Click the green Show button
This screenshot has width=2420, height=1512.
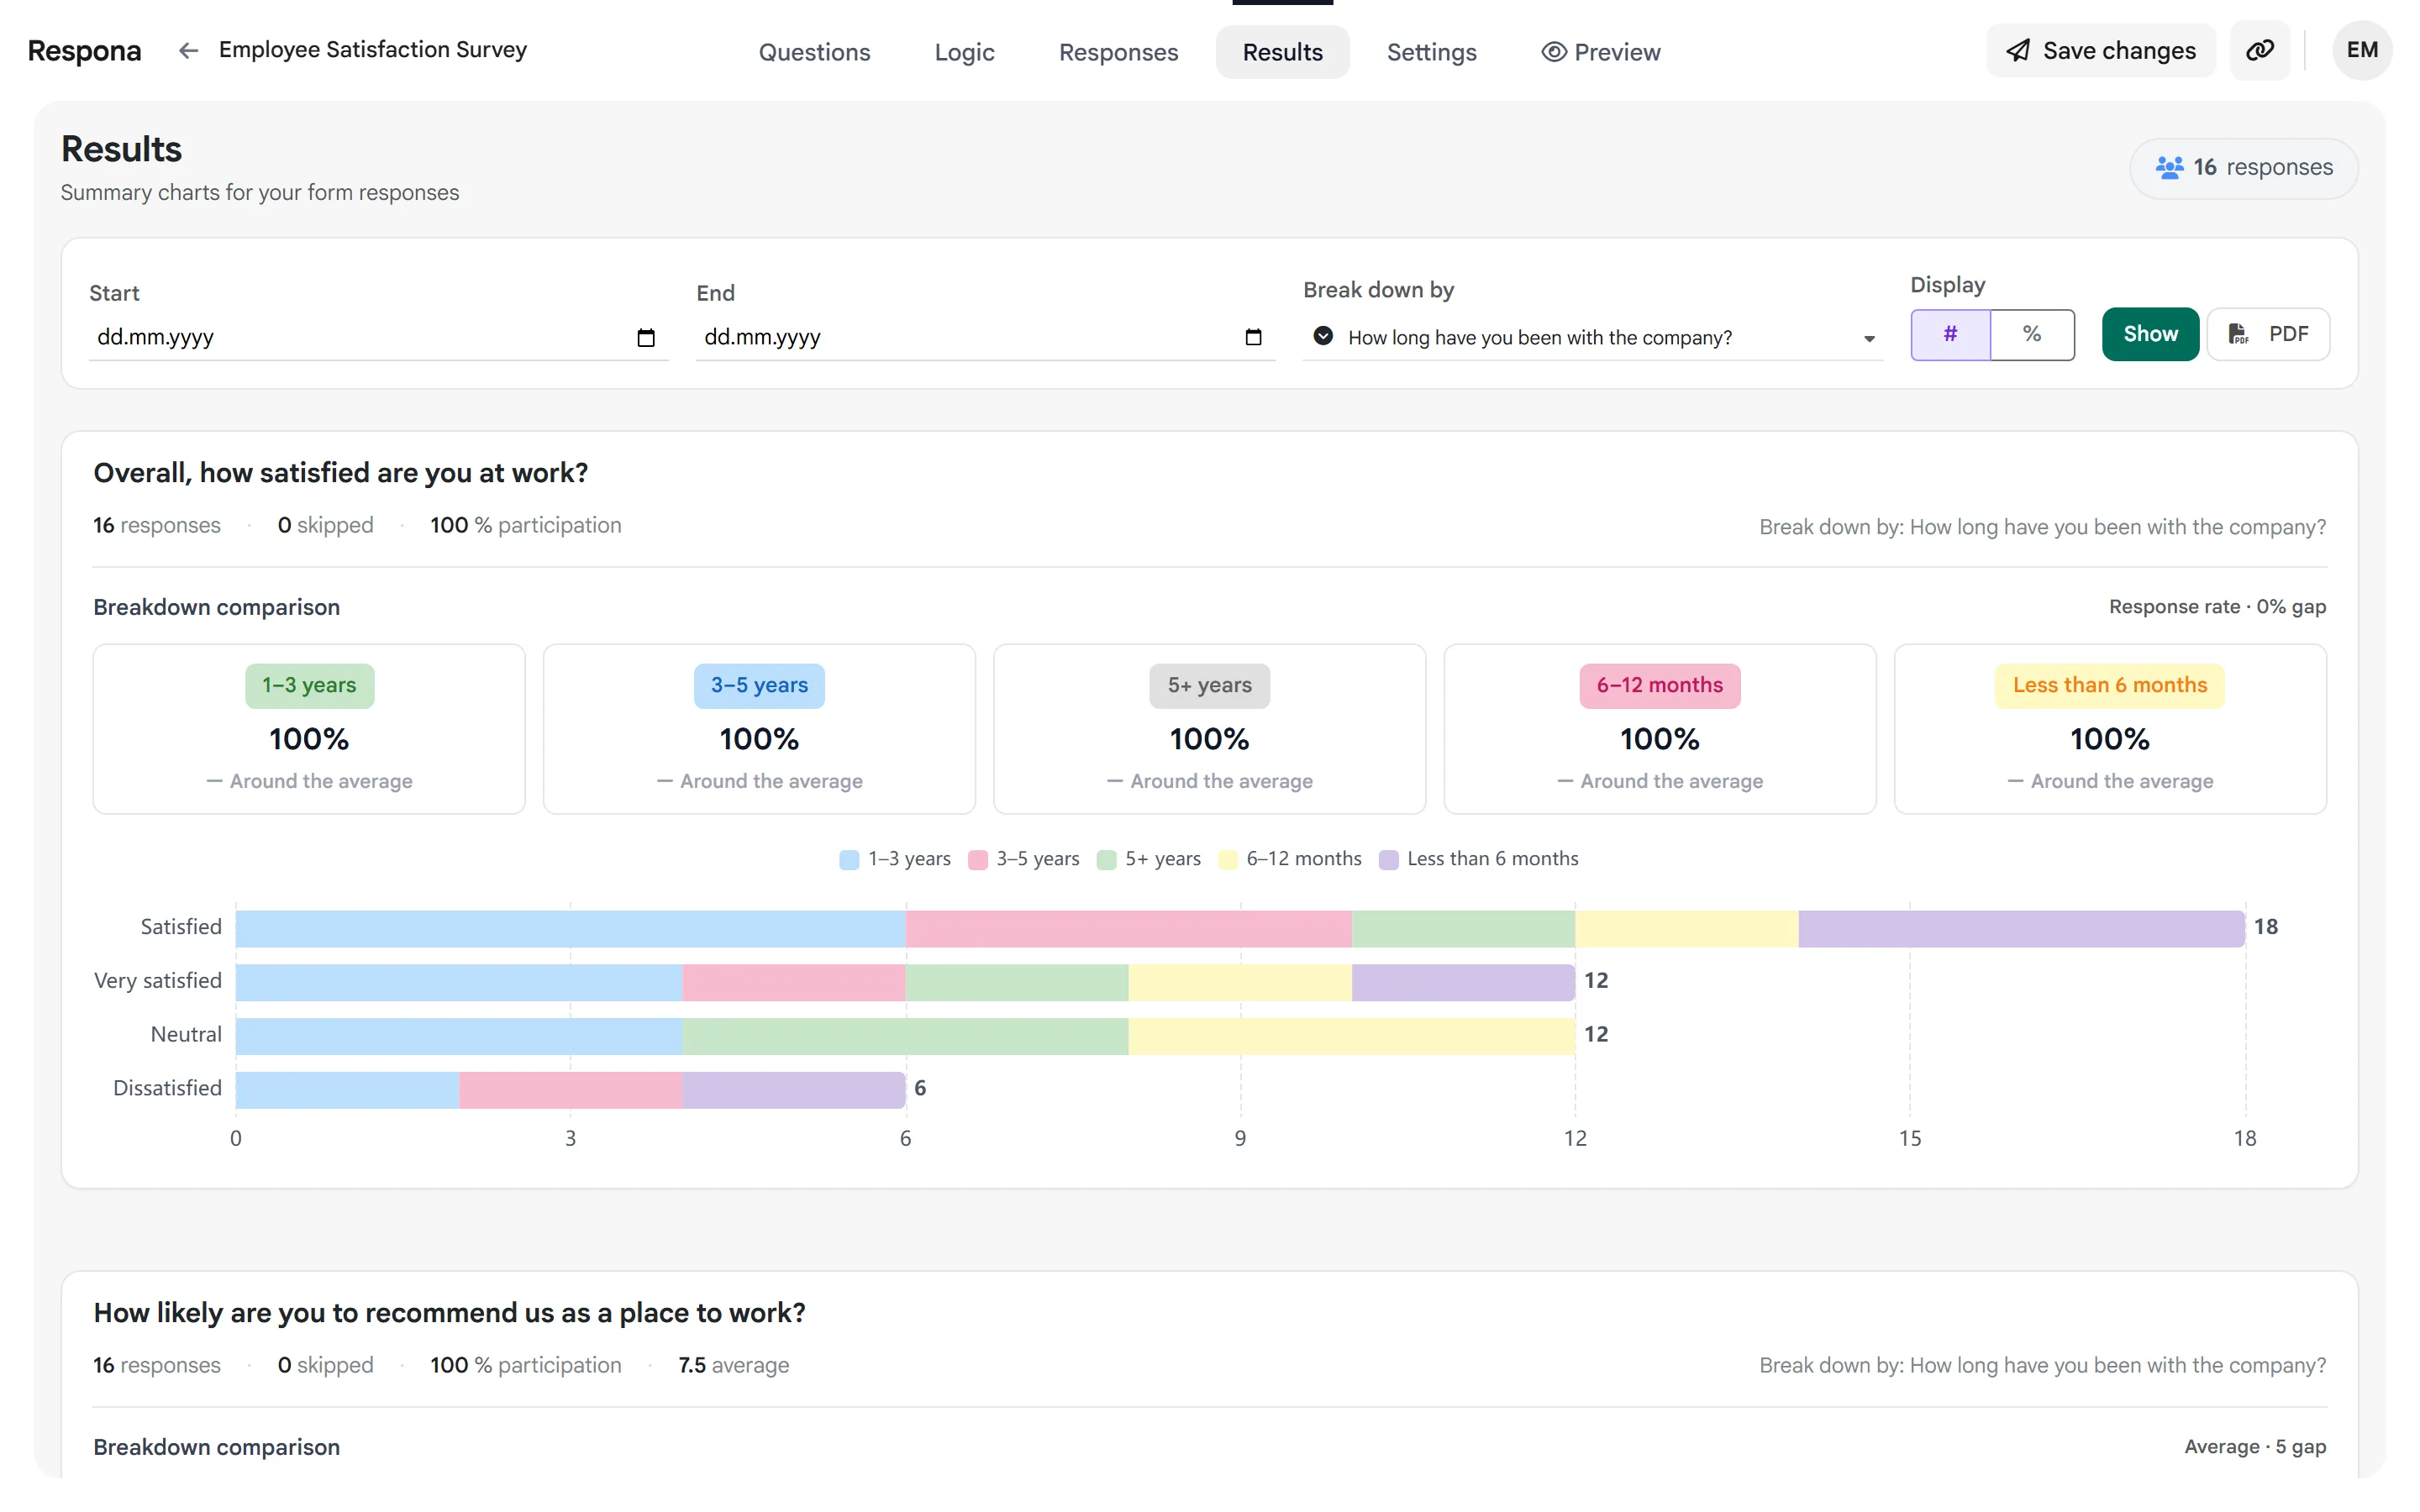pos(2150,334)
